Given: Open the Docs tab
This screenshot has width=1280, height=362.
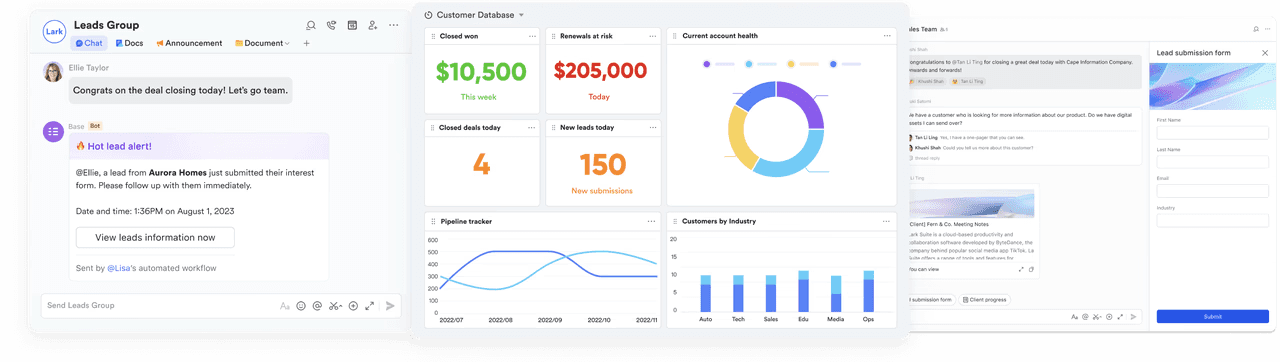Looking at the screenshot, I should [x=129, y=43].
